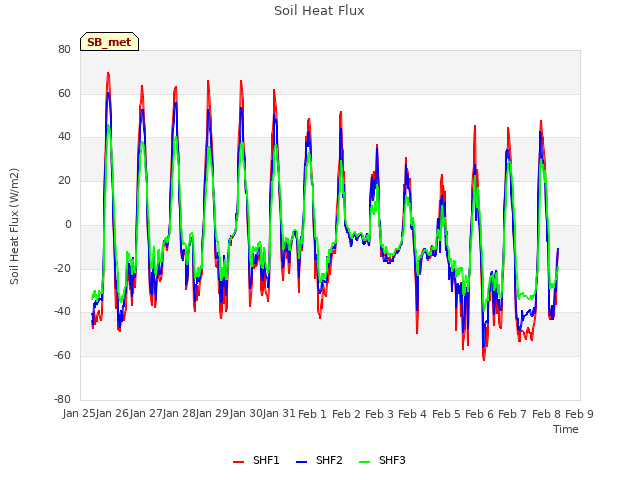Click the lowest SHF1 trough on Feb 6
Screen dimensions: 640x480
(x=484, y=360)
